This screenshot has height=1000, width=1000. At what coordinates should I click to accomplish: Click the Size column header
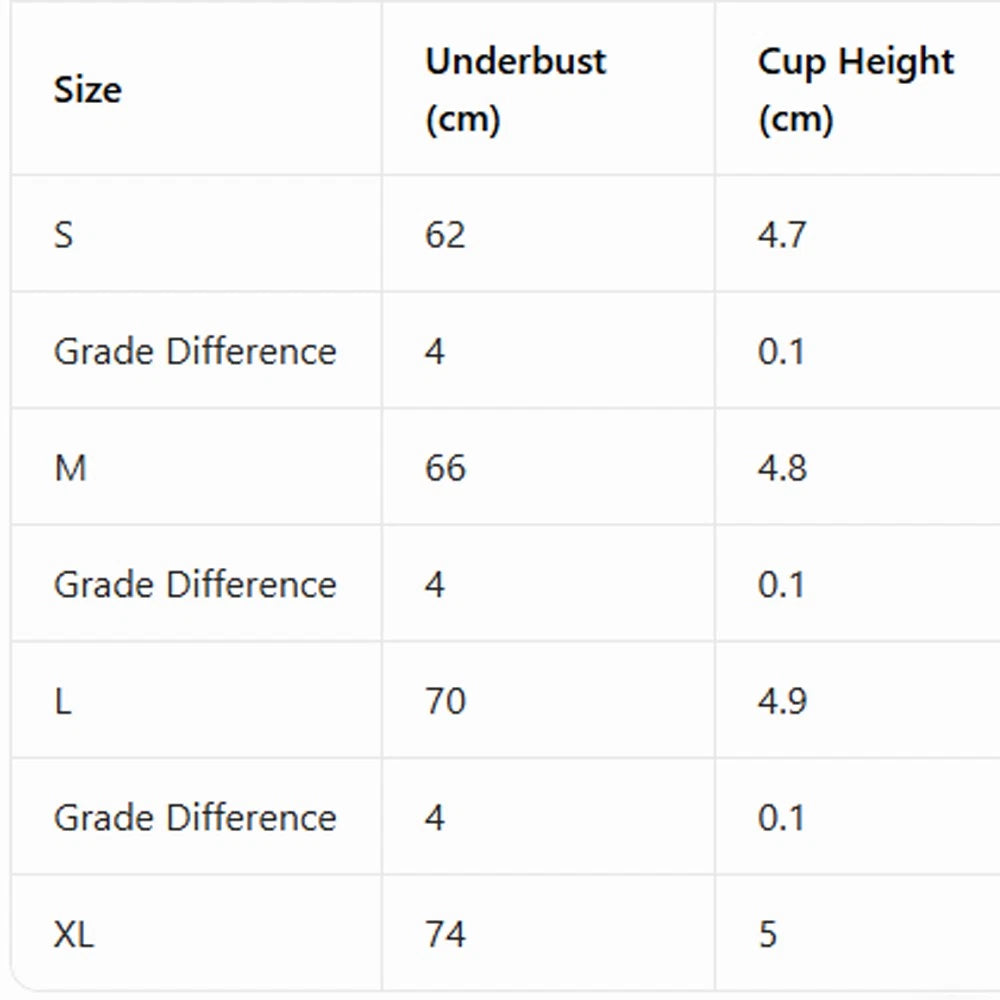tap(88, 89)
